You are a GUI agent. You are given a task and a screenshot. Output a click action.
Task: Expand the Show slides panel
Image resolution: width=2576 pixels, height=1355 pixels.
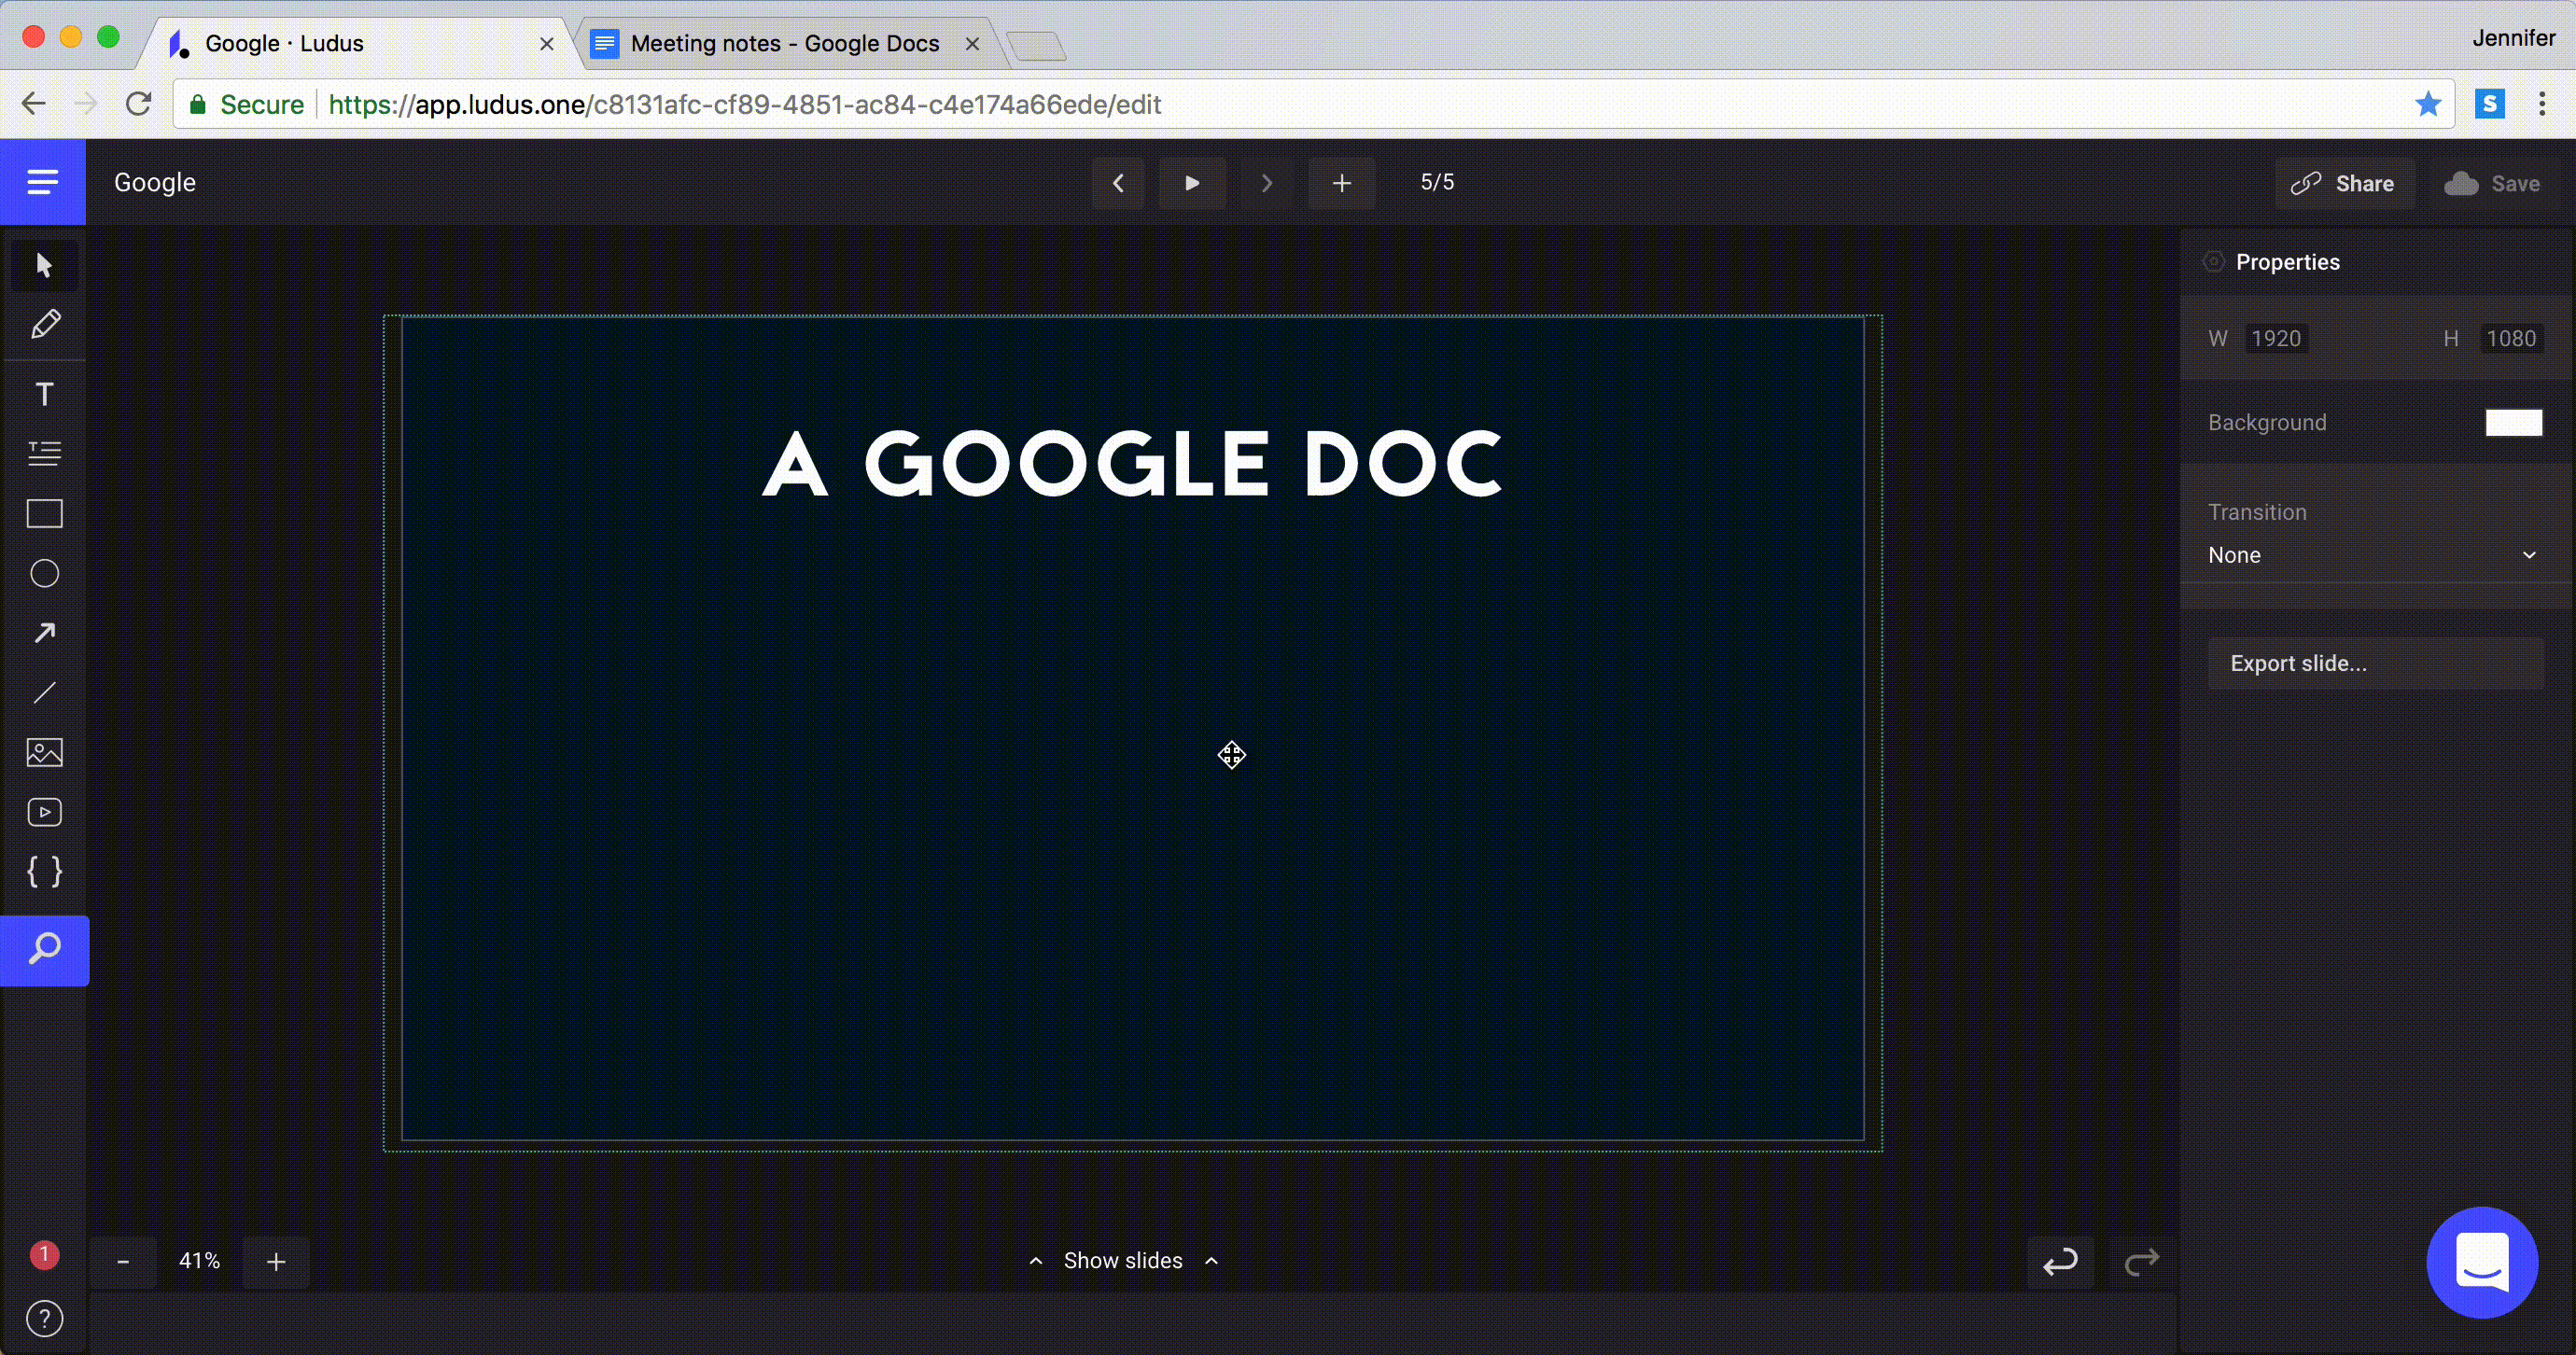1122,1261
